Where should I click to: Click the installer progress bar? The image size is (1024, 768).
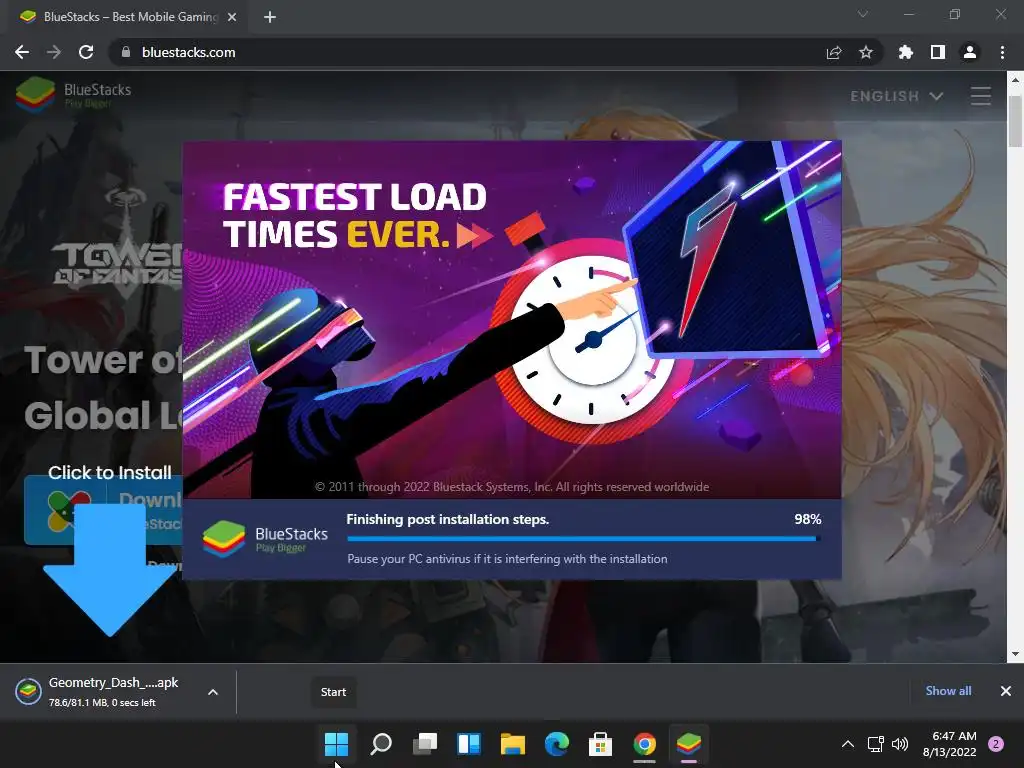584,539
